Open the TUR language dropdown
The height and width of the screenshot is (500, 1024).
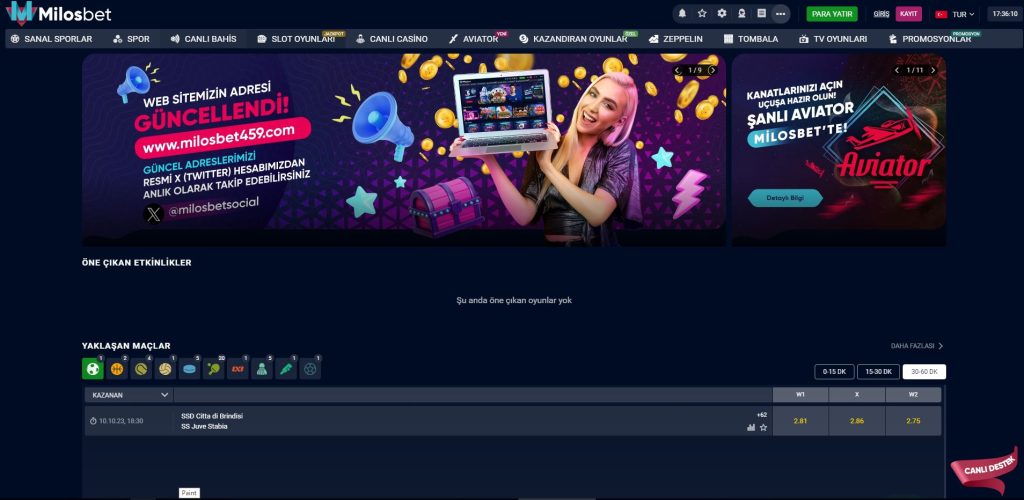pos(955,14)
